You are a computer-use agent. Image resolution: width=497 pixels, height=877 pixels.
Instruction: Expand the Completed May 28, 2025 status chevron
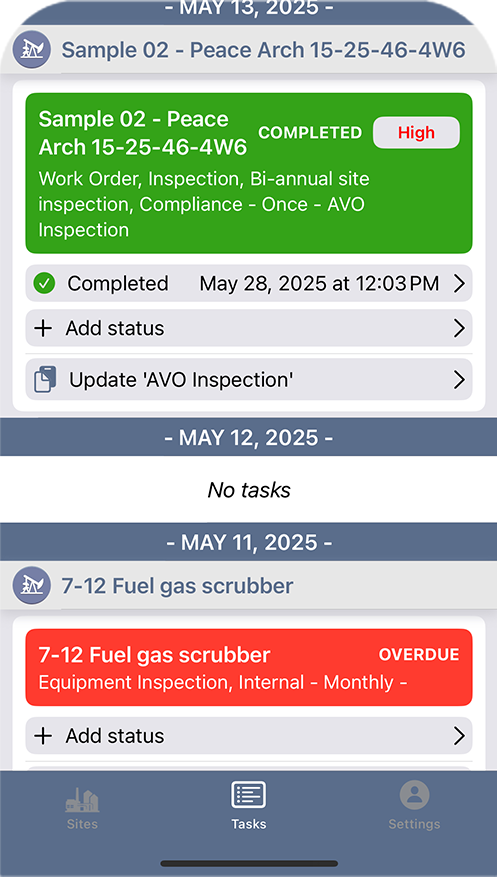[459, 284]
